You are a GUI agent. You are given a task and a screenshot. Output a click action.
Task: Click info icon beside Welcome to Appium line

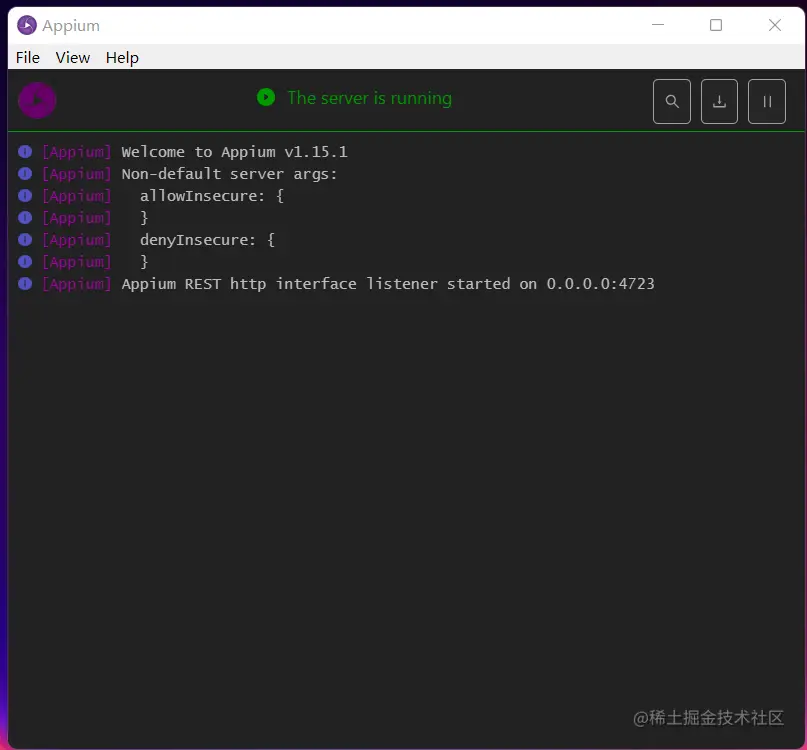pos(25,152)
